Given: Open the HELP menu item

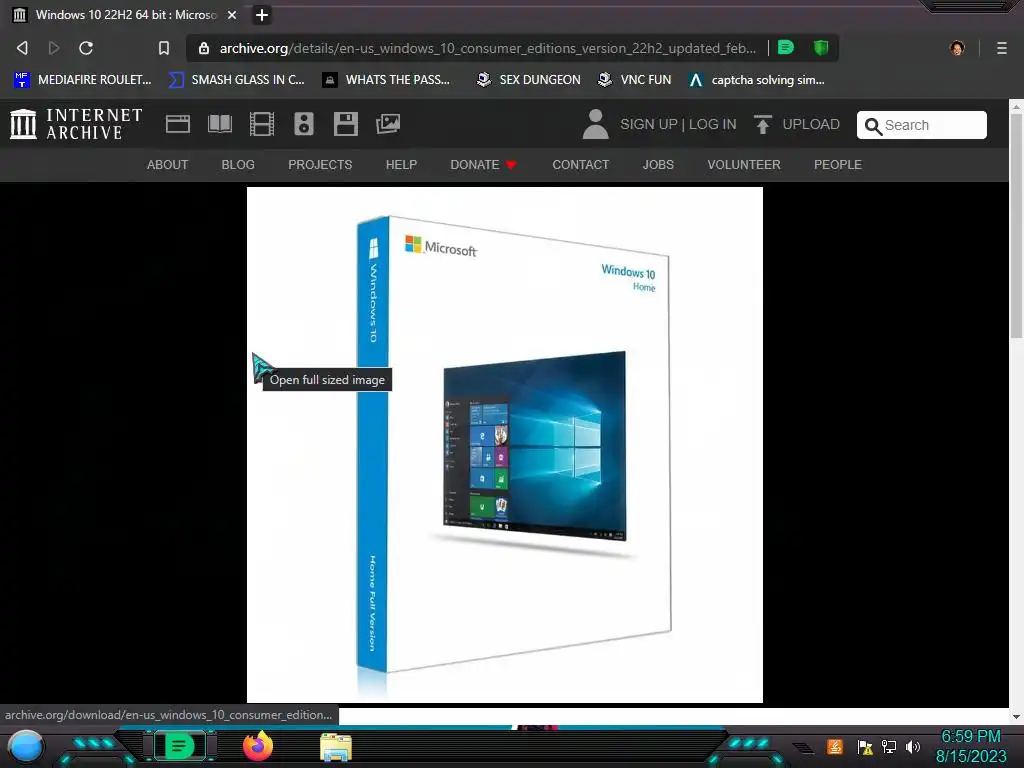Looking at the screenshot, I should [401, 165].
